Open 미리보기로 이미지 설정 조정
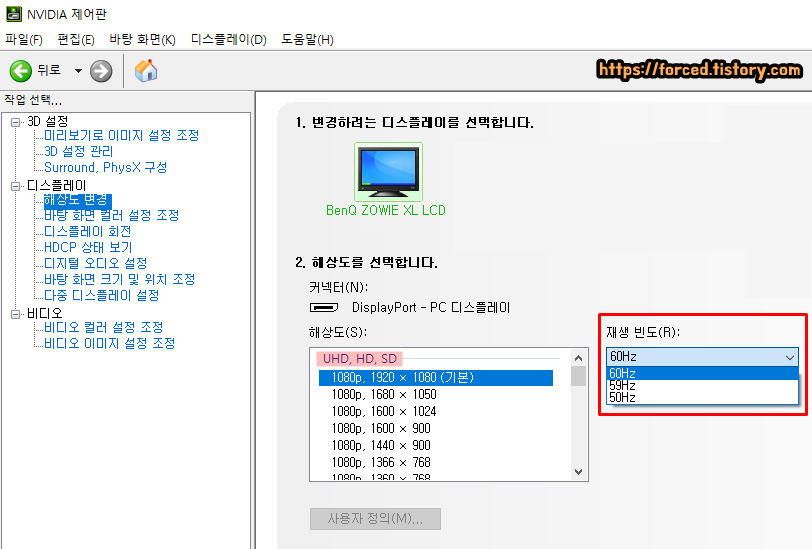Viewport: 812px width, 549px height. click(122, 135)
